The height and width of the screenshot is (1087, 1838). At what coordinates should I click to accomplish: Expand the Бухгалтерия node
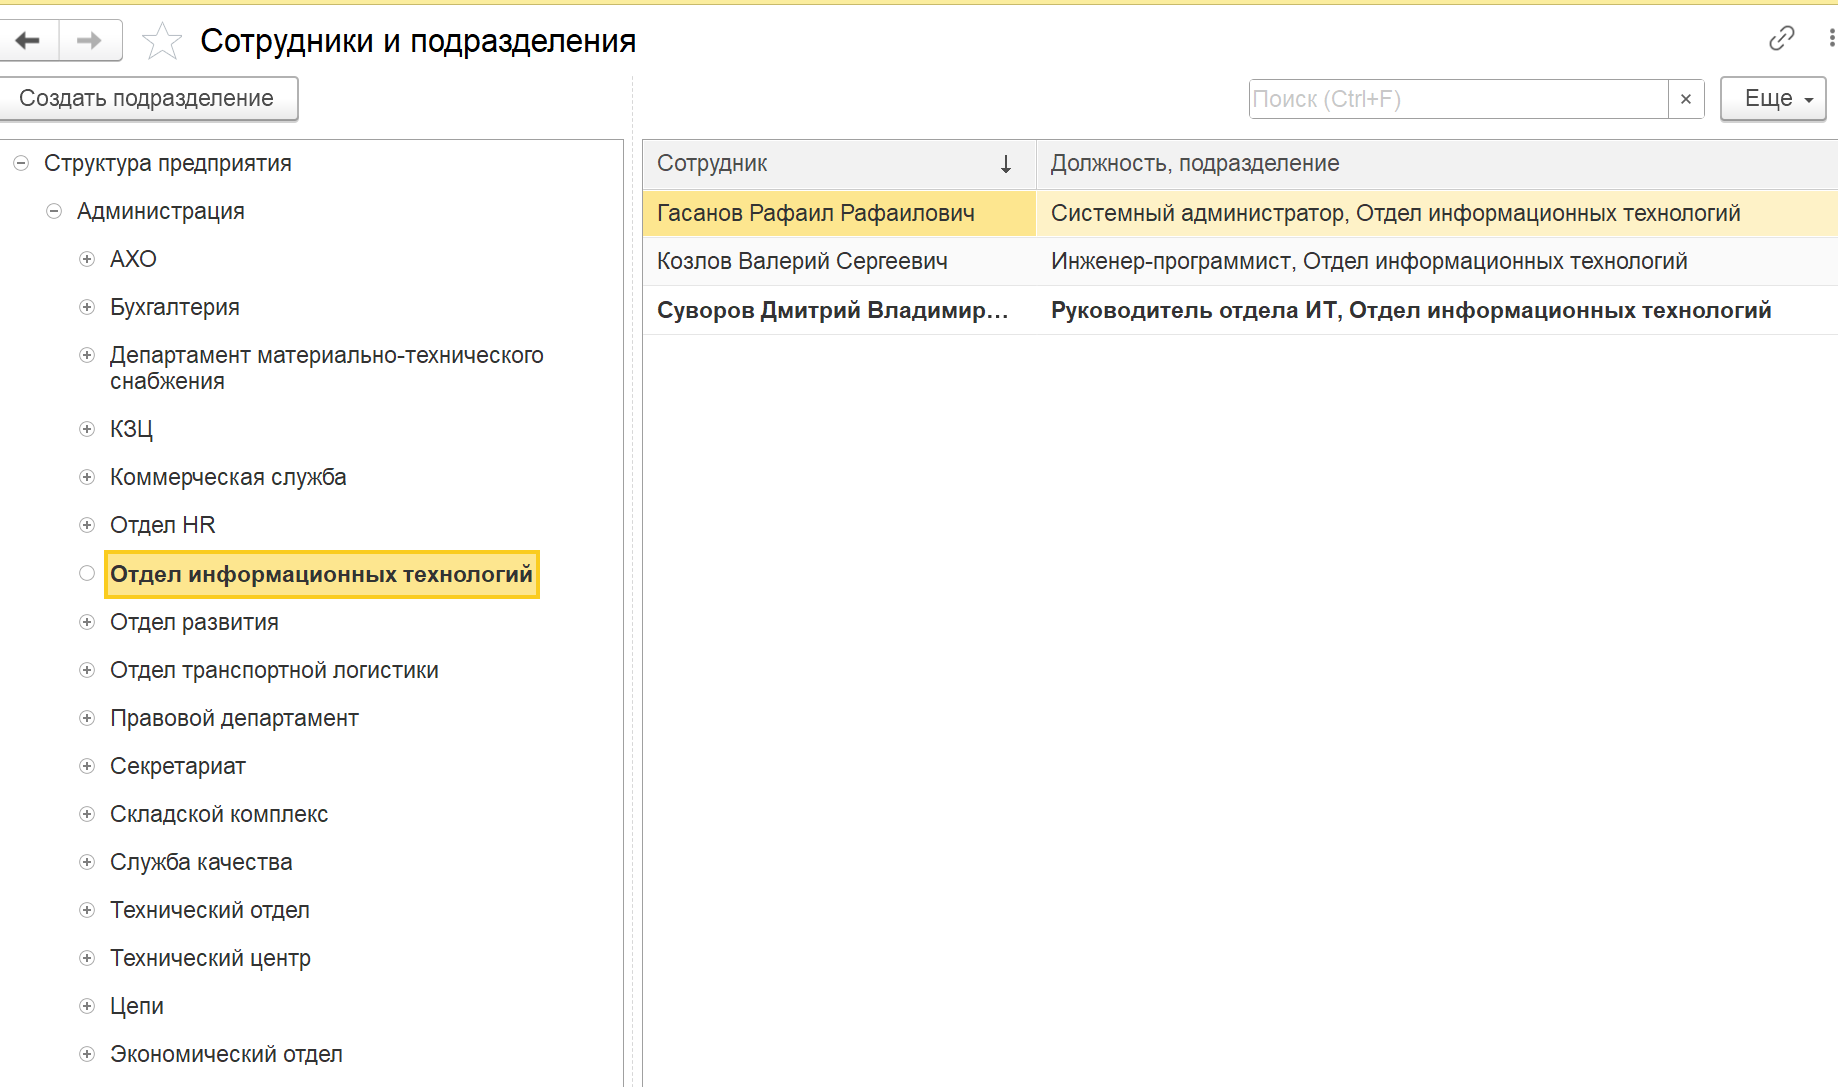(87, 307)
